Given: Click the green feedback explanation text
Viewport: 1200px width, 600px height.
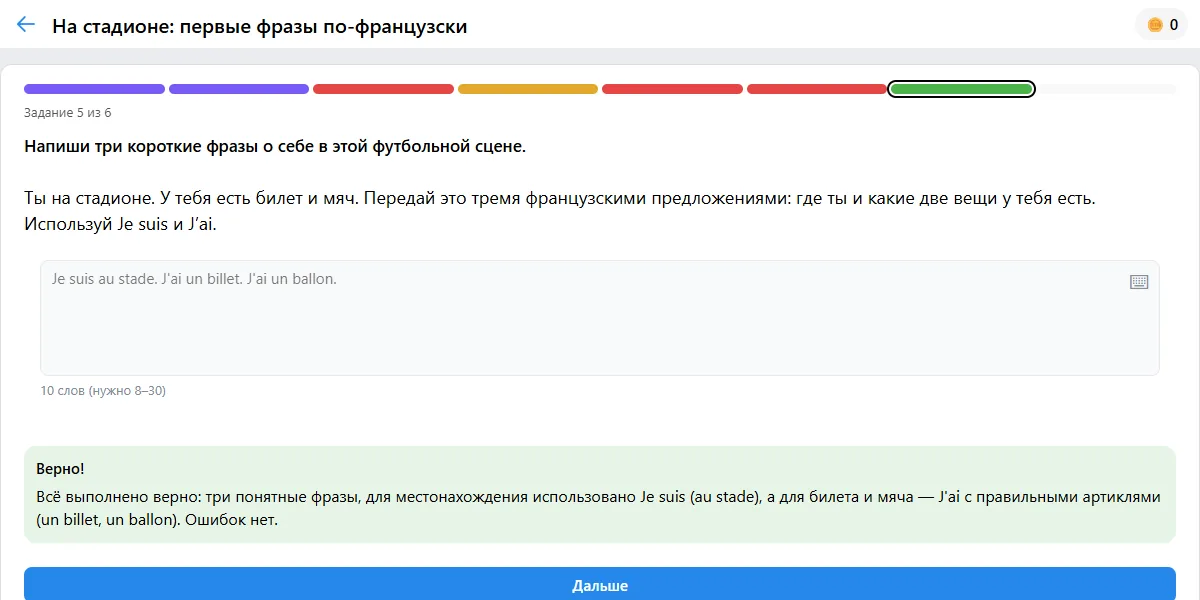Looking at the screenshot, I should pos(599,508).
